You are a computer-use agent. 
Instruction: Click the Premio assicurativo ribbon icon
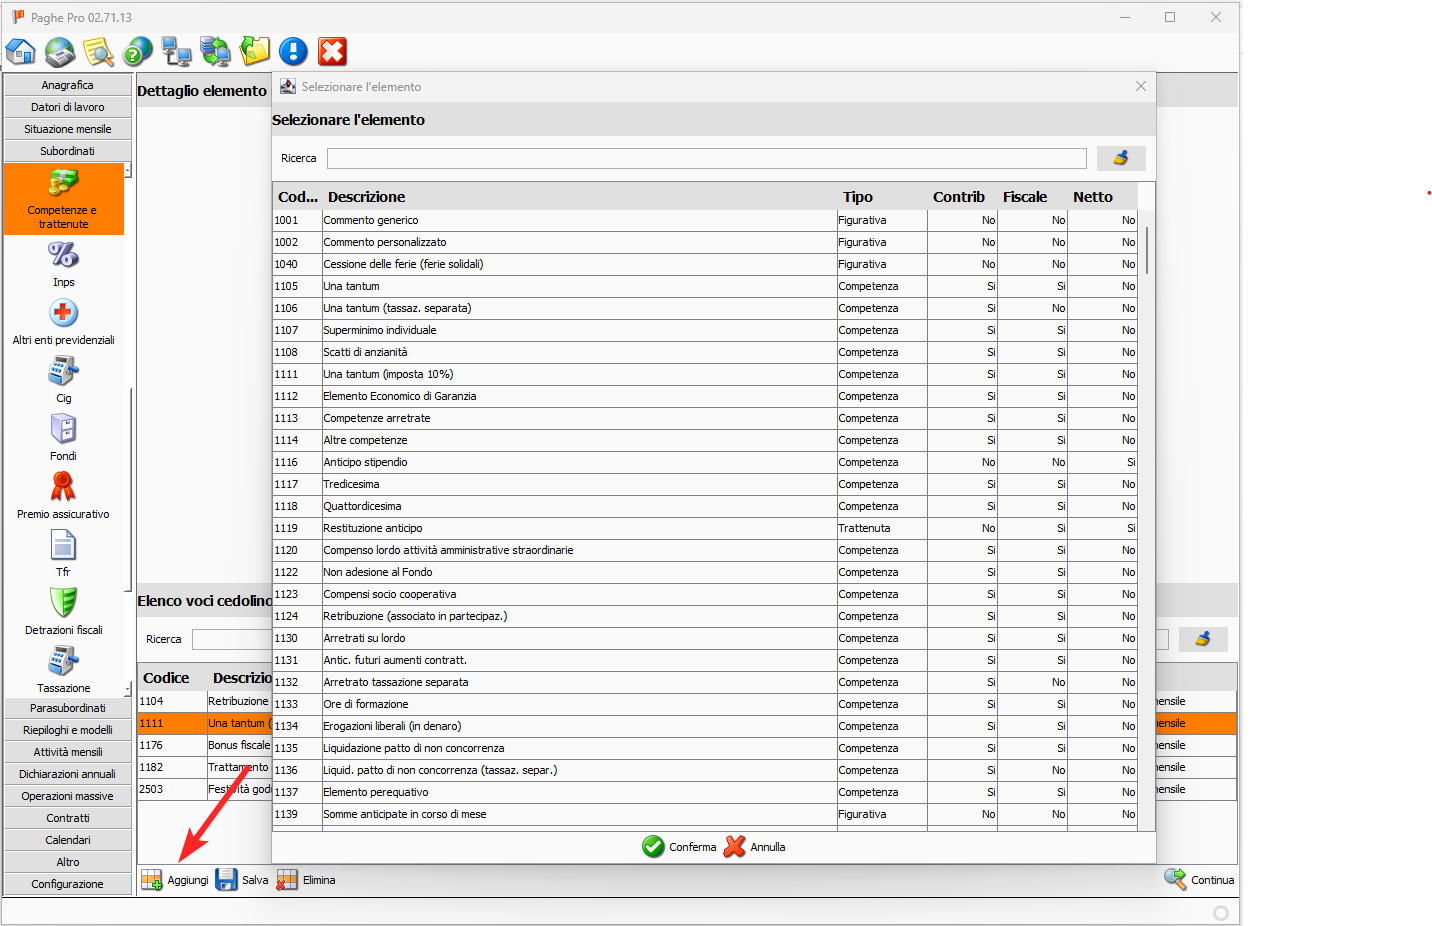[x=64, y=488]
